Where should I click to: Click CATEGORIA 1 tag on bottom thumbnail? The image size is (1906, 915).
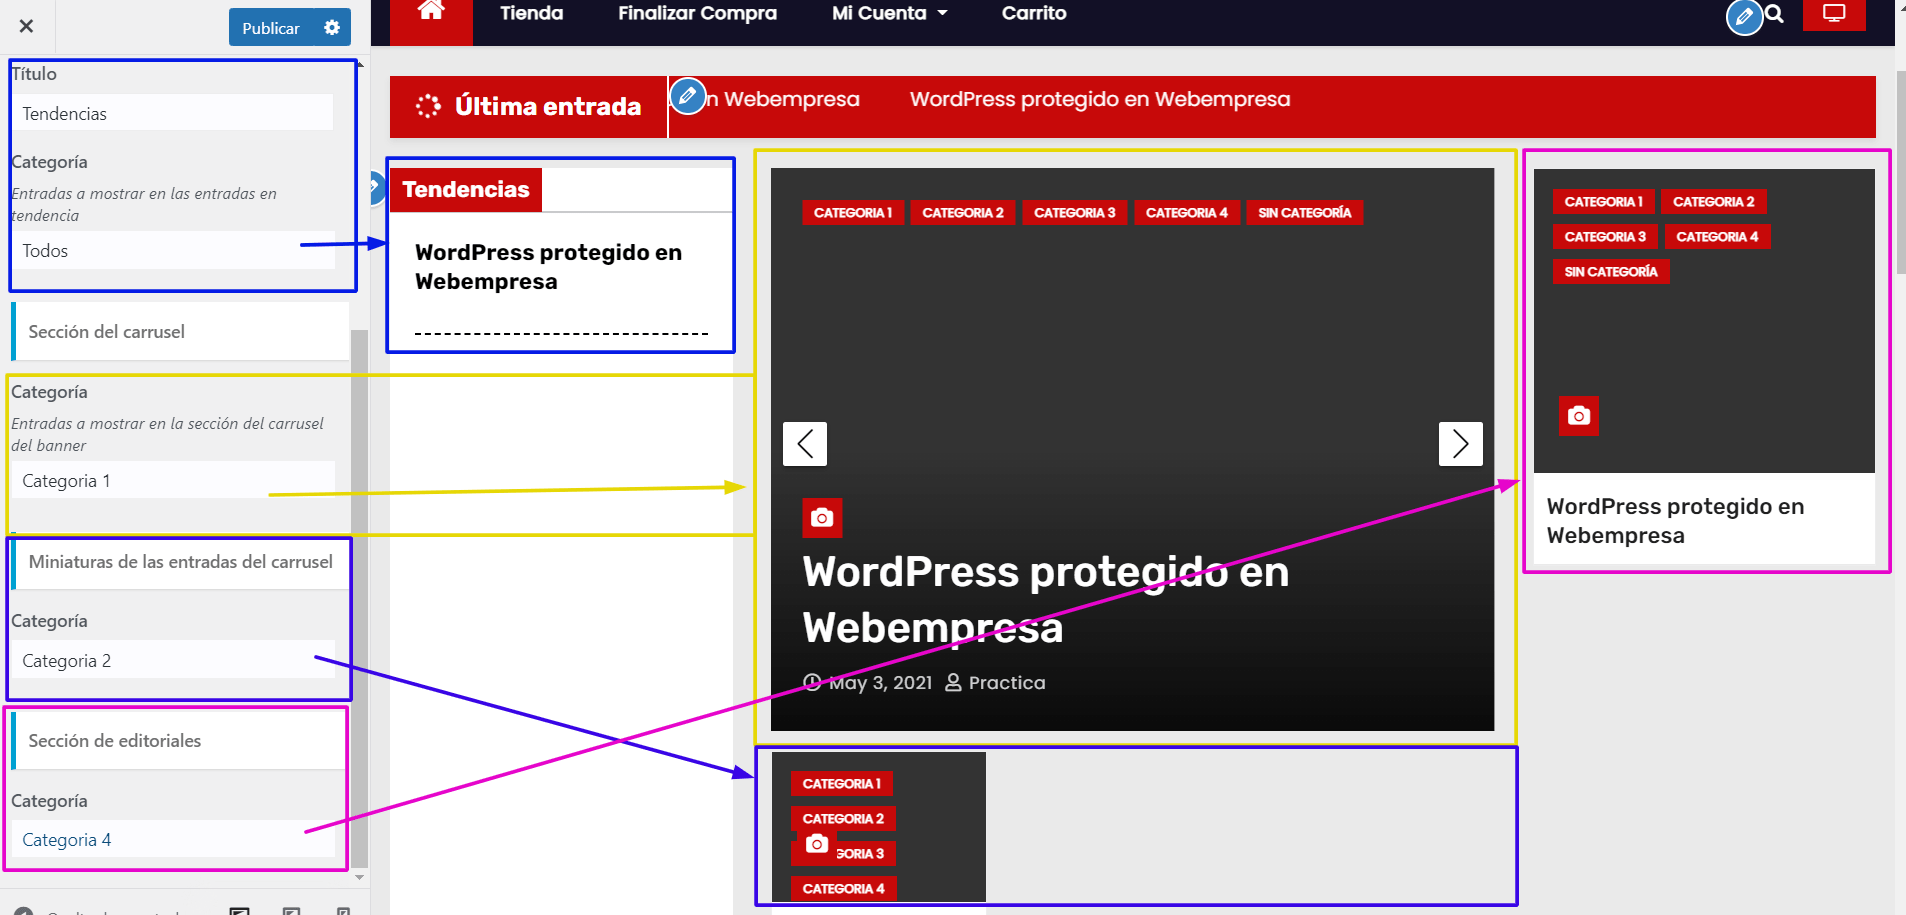842,784
